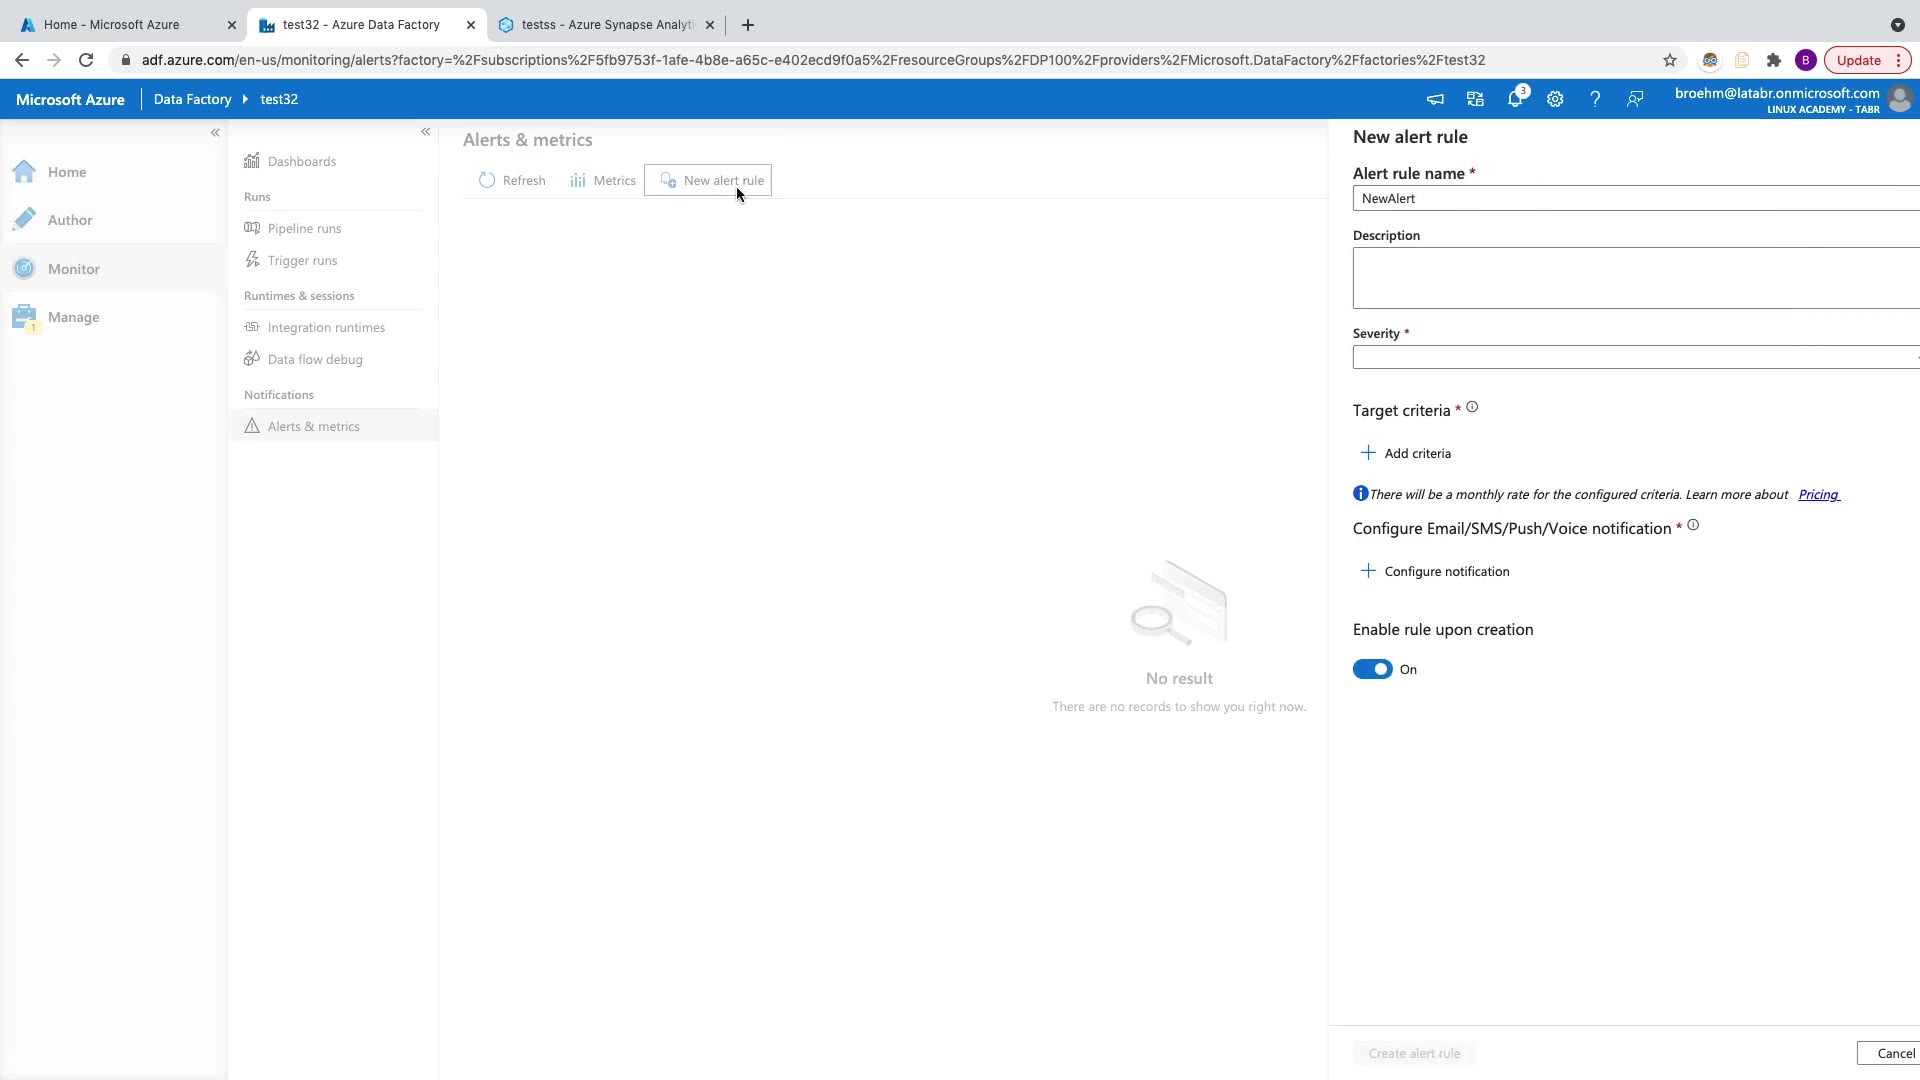Toggle off Enable rule upon creation
The image size is (1920, 1080).
coord(1372,670)
